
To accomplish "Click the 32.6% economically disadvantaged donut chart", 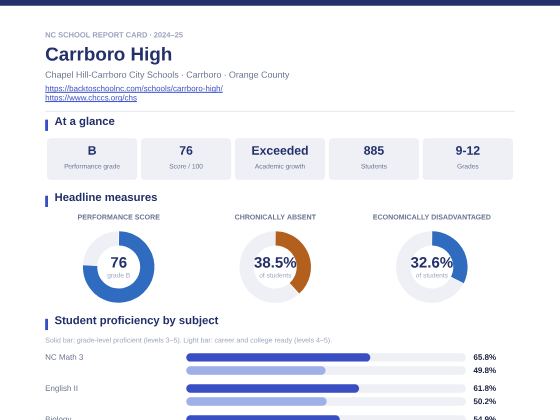I will pos(432,267).
